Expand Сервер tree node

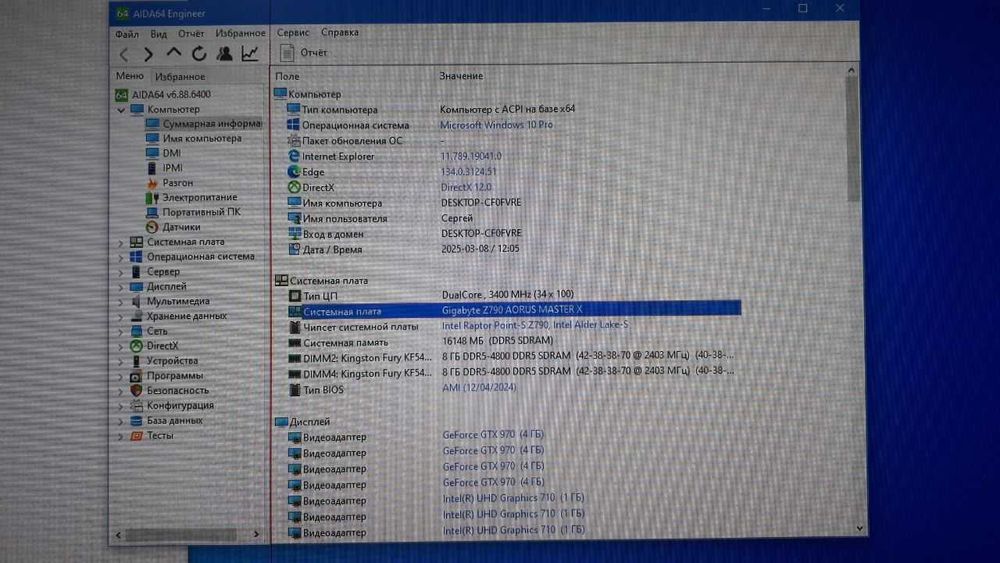(x=121, y=272)
